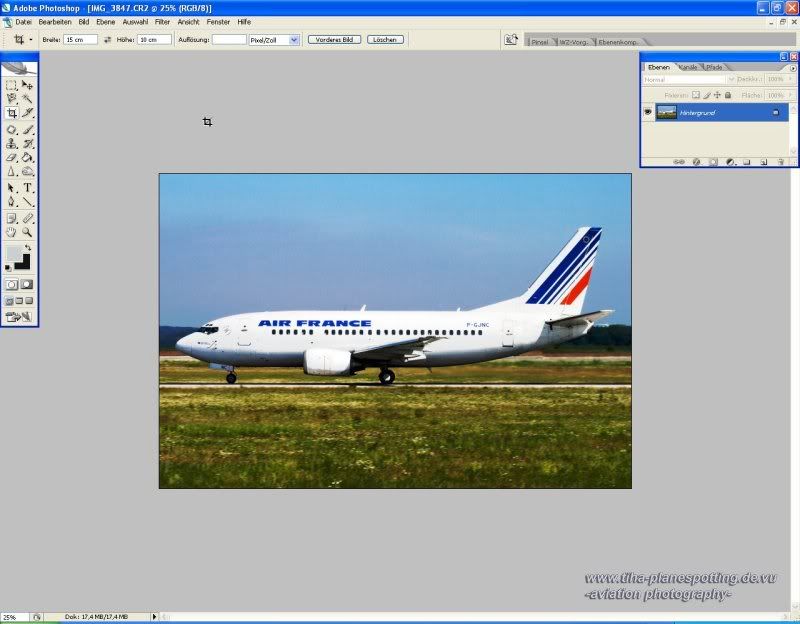The height and width of the screenshot is (624, 800).
Task: Select the Zoom magnifier tool
Action: coord(28,232)
